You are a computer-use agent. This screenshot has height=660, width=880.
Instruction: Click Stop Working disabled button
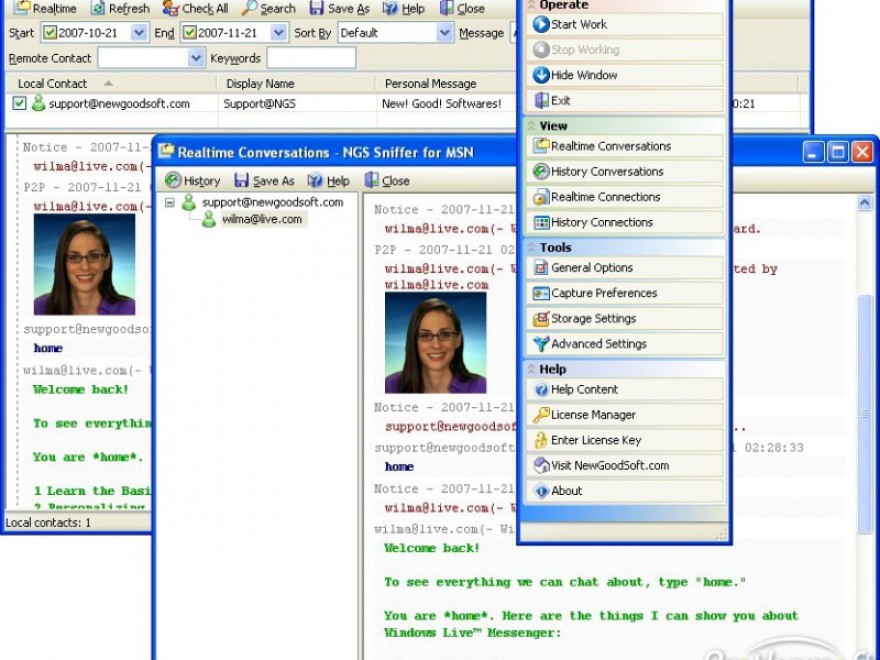[x=625, y=49]
